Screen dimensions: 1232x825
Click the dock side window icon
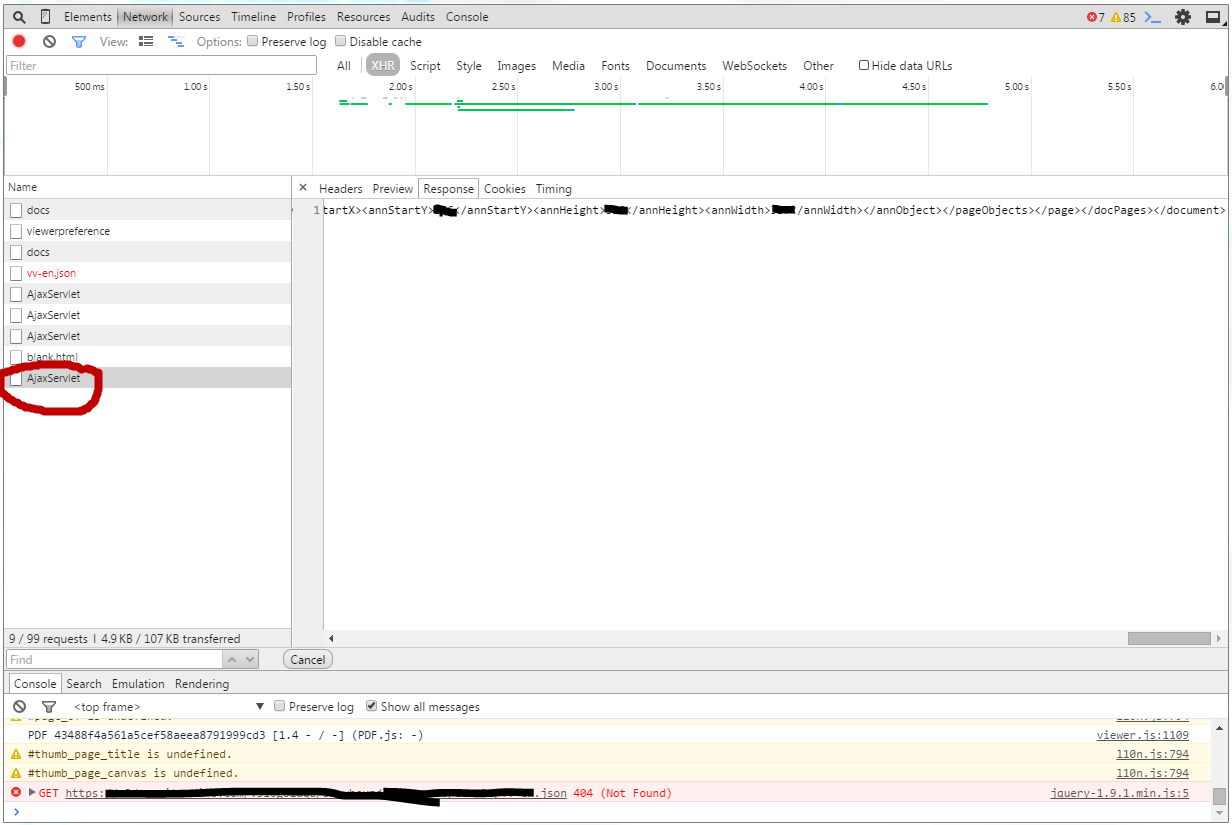[x=1212, y=17]
